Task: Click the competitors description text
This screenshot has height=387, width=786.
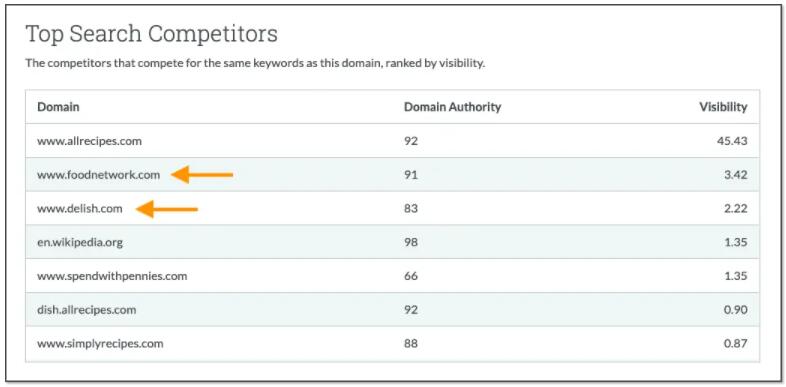Action: pyautogui.click(x=255, y=64)
